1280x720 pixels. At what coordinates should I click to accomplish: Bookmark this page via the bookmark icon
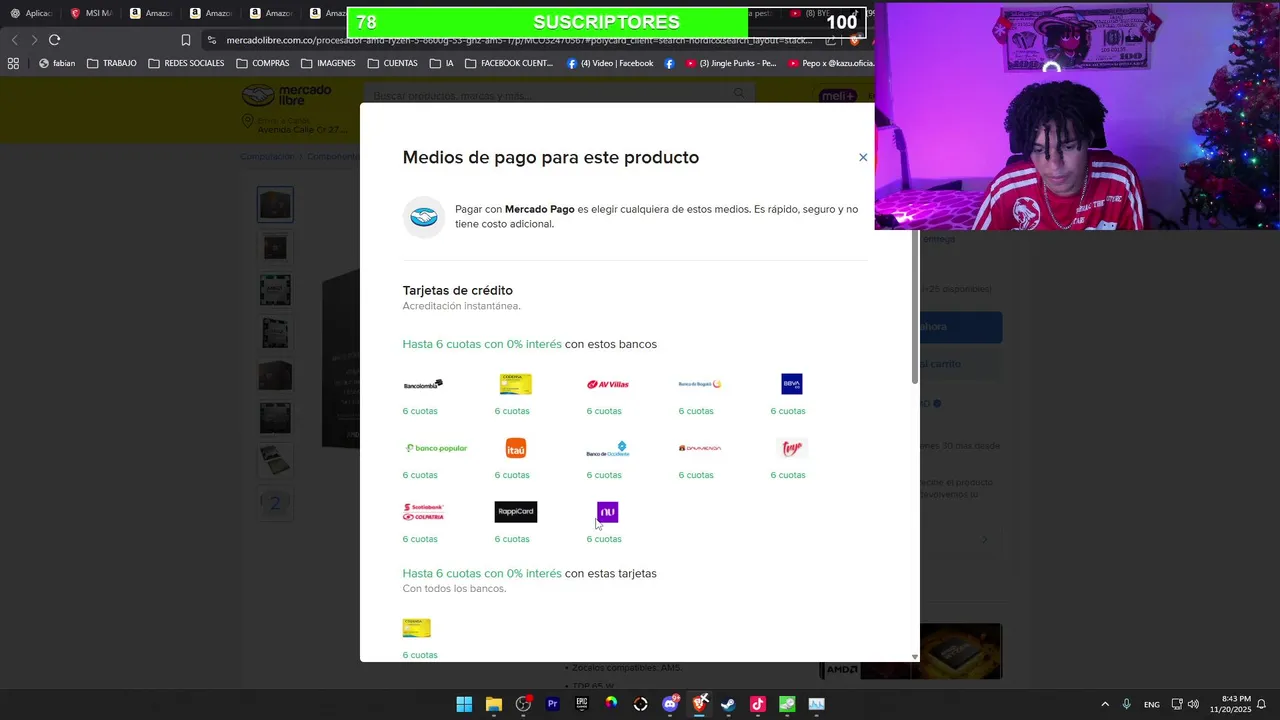click(x=186, y=40)
